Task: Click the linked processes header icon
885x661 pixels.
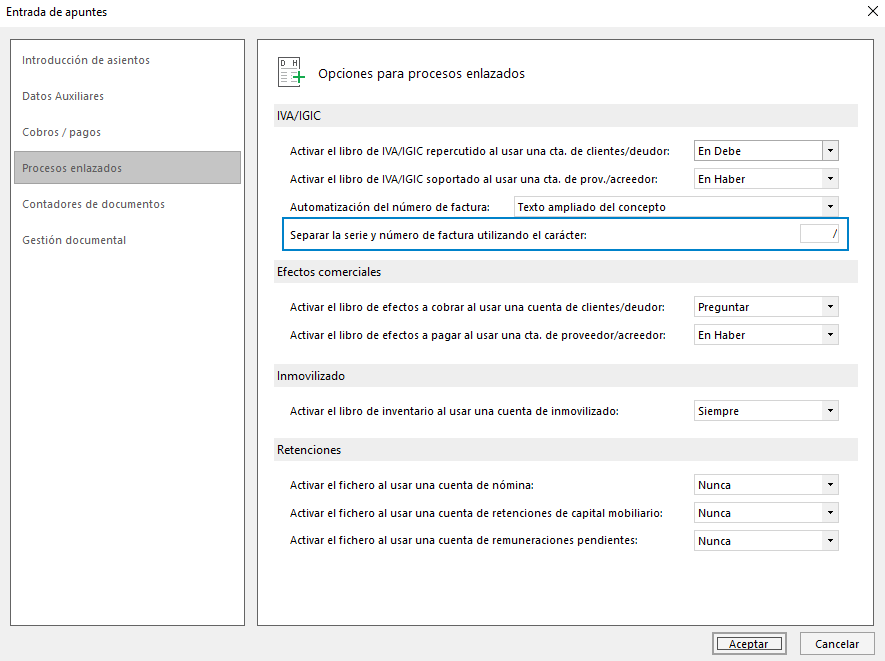Action: [291, 72]
